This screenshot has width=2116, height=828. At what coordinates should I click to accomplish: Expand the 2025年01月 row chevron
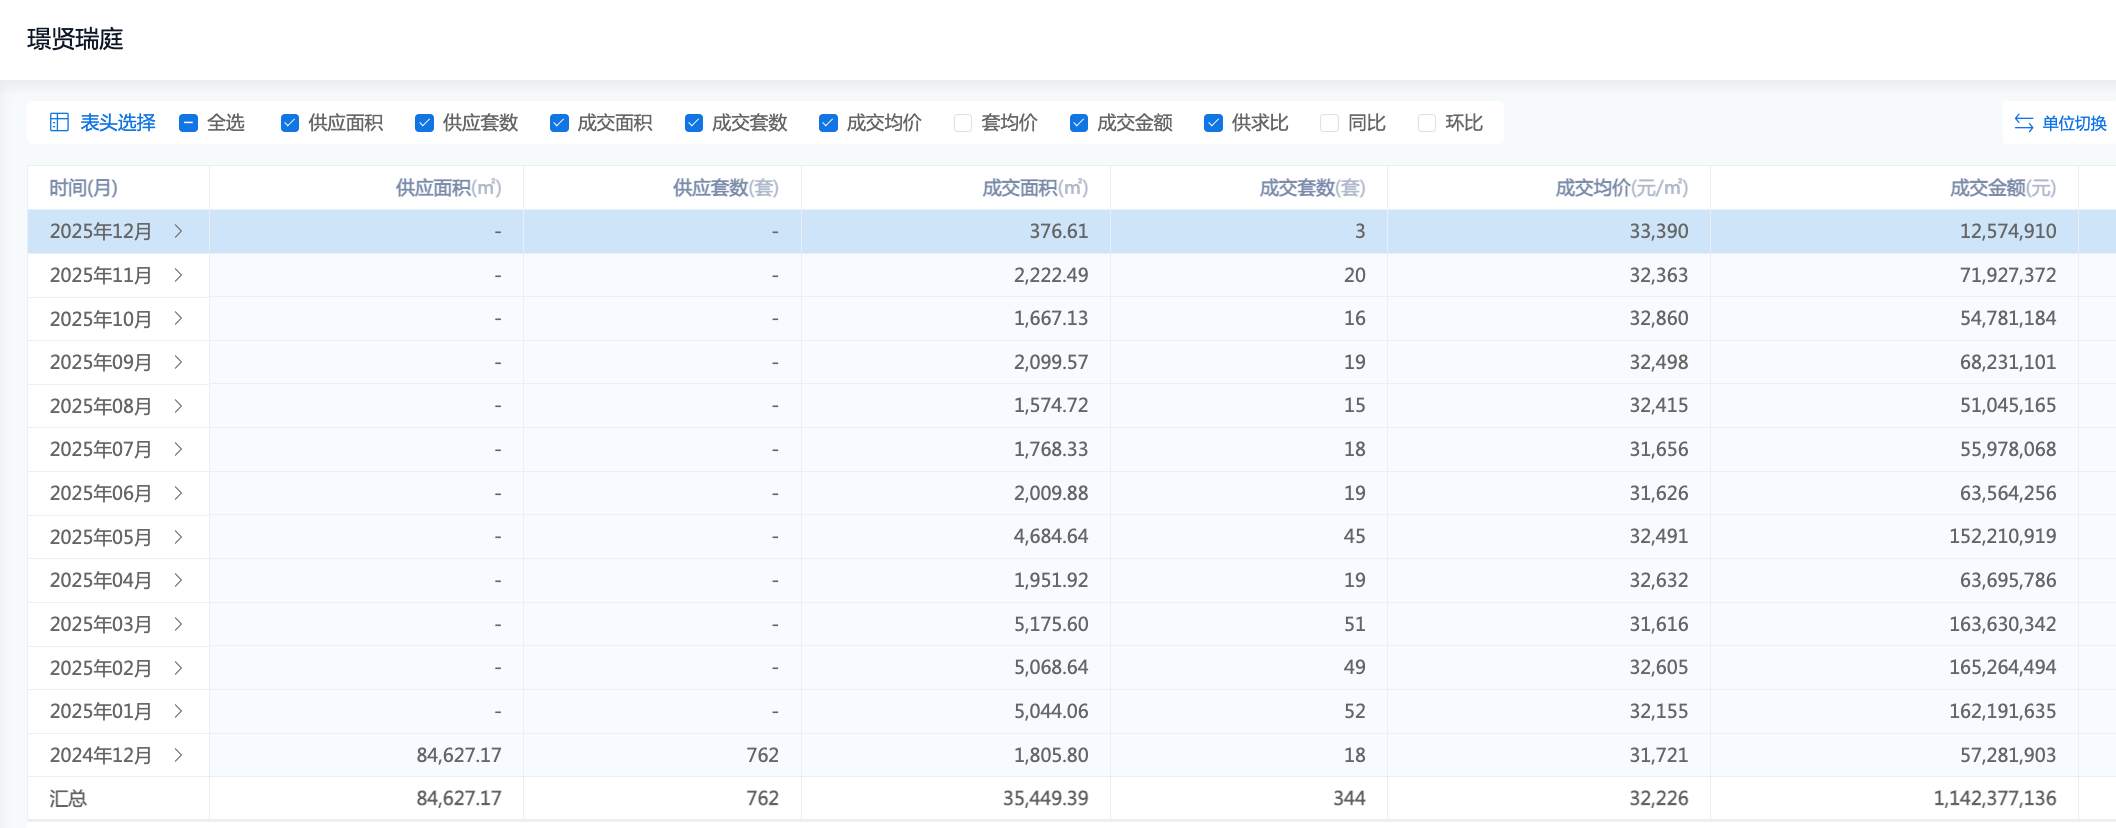point(179,711)
